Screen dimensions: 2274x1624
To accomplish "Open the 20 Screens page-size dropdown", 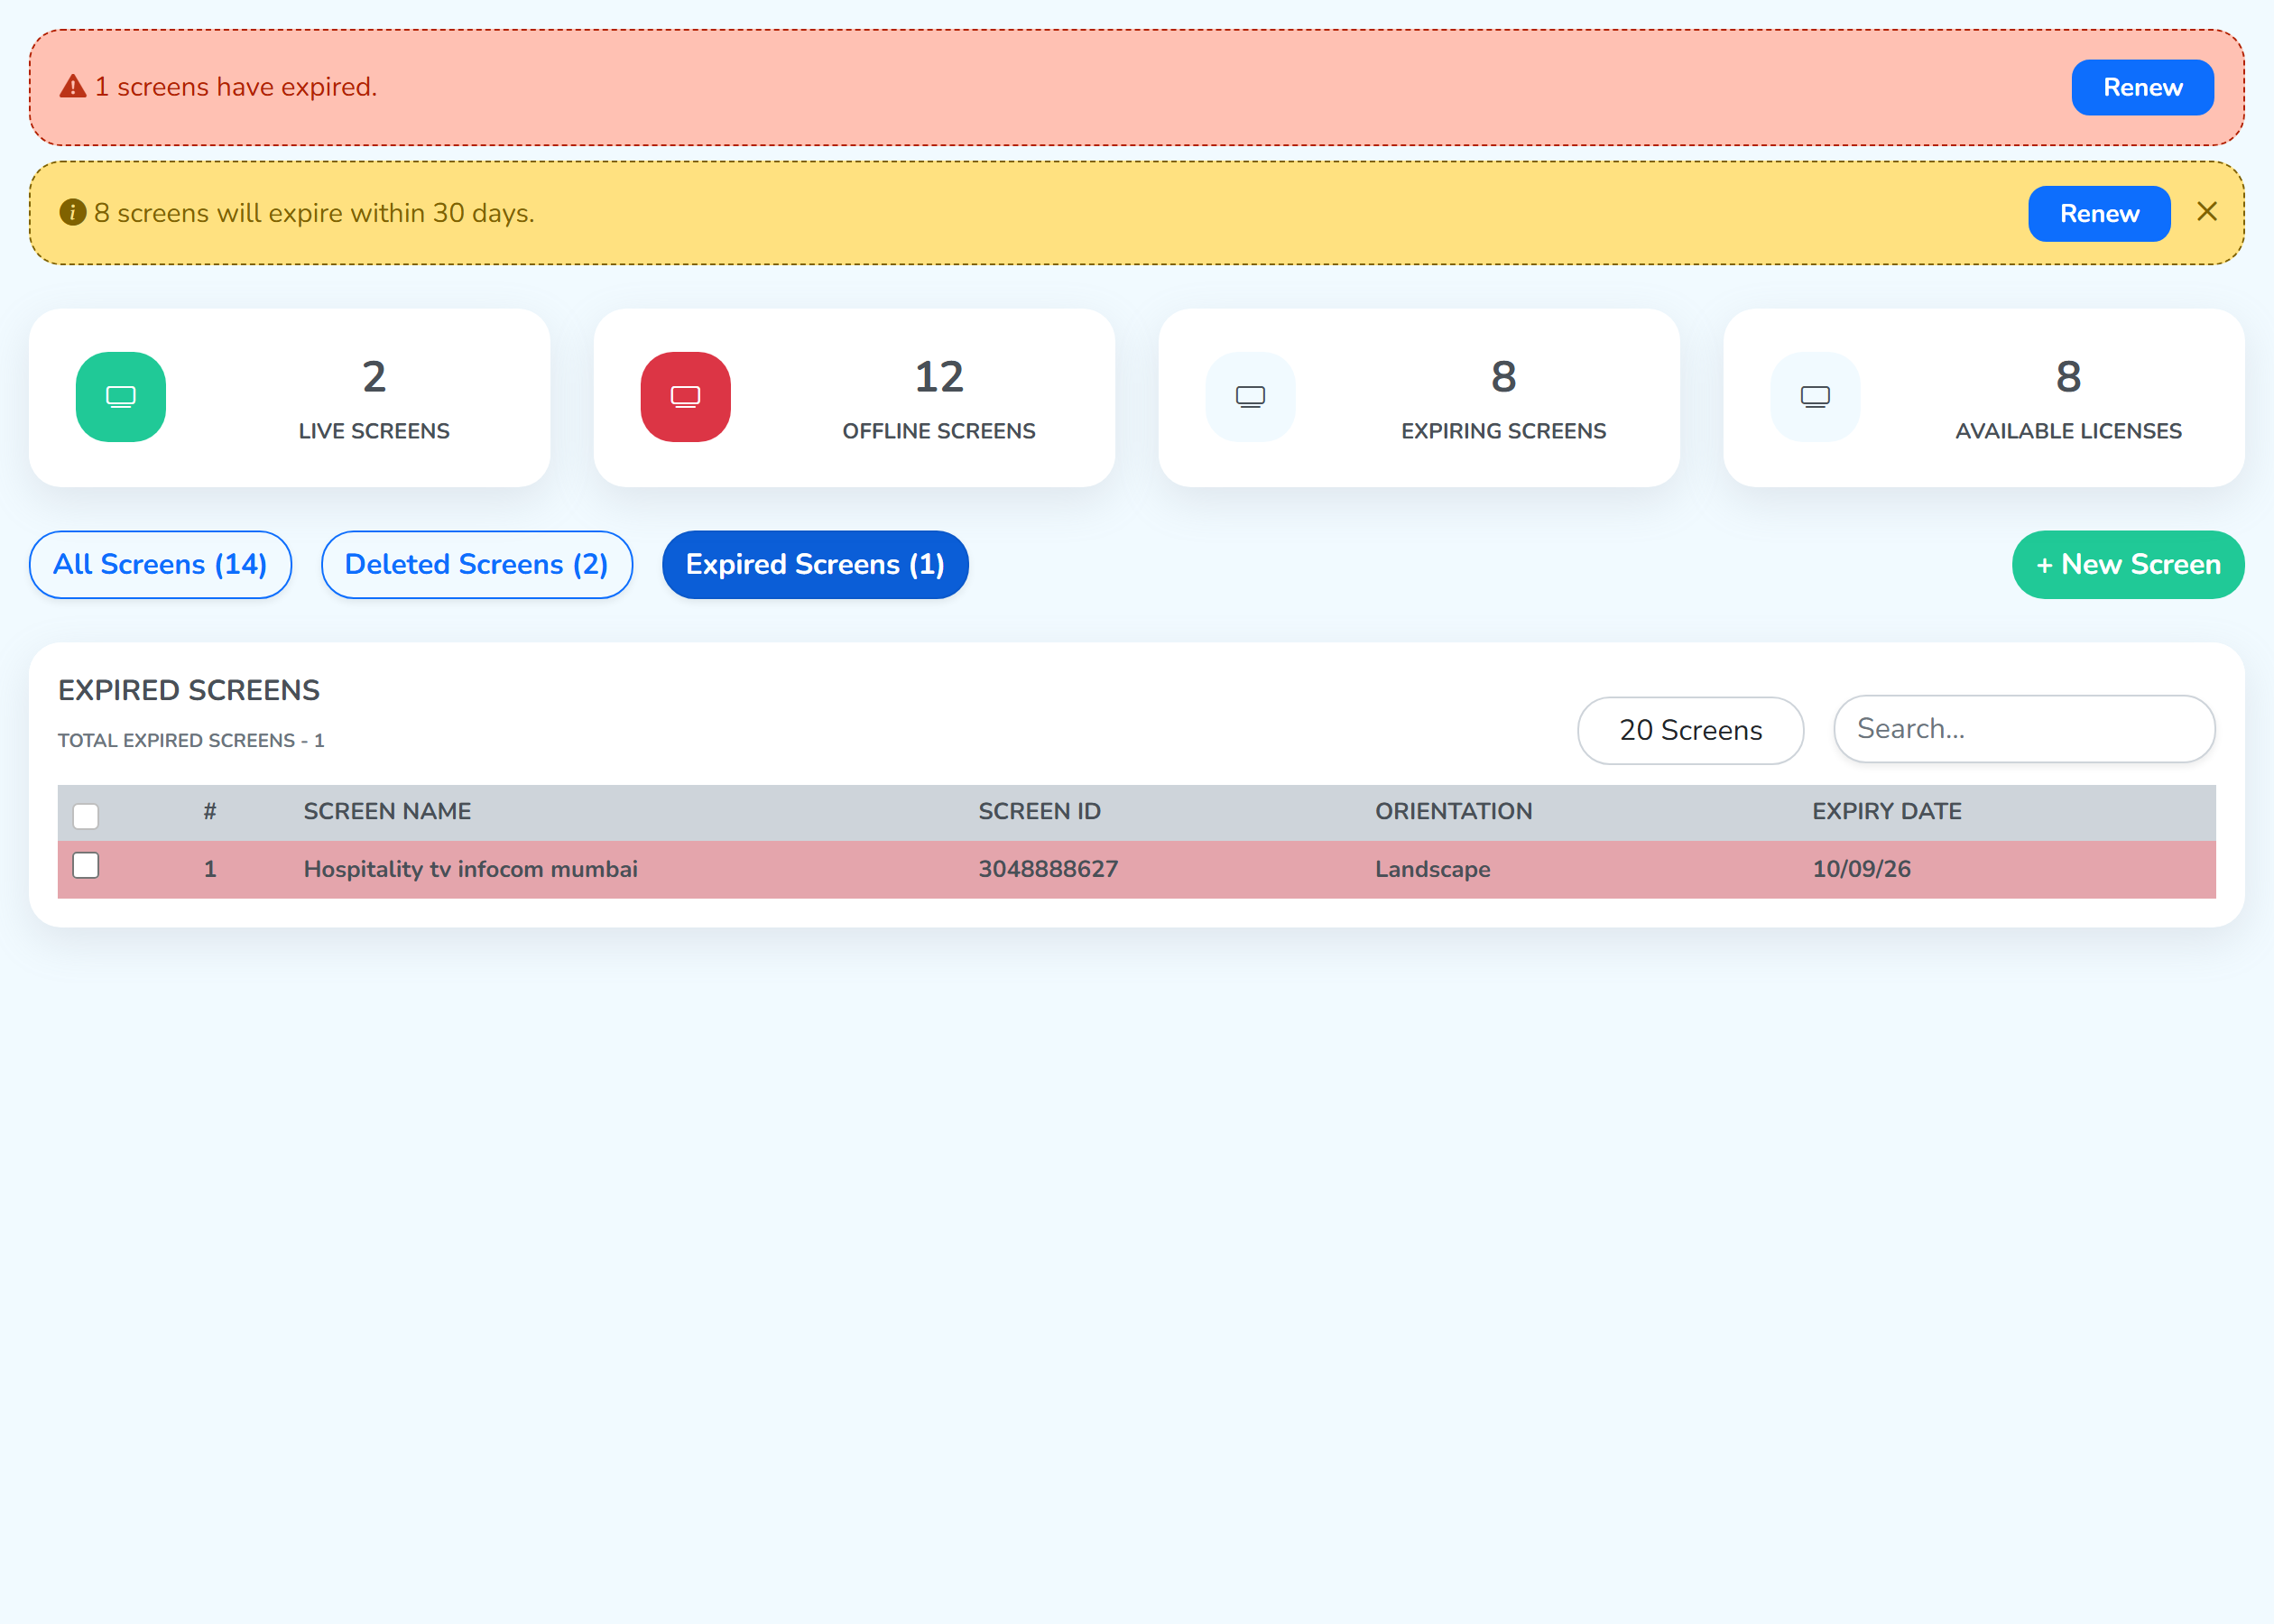I will 1690,731.
